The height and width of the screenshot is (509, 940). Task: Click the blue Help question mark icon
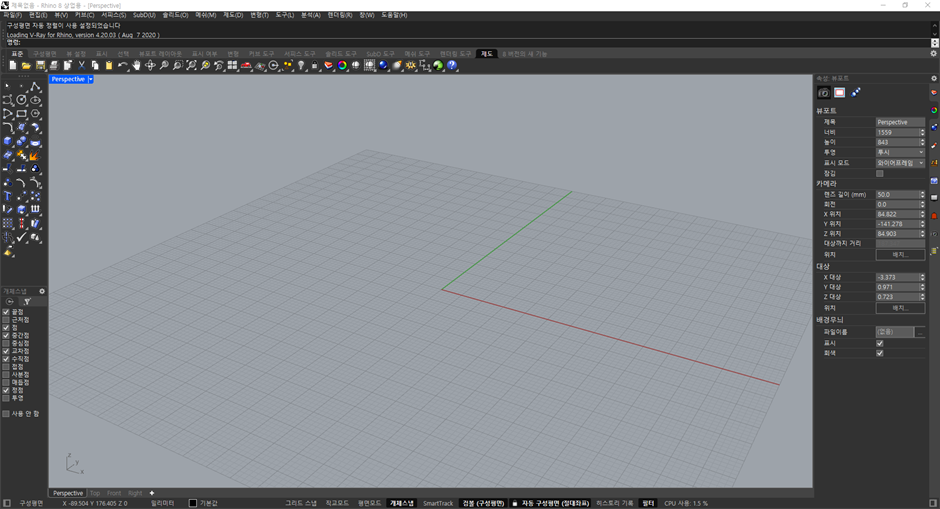pos(452,65)
